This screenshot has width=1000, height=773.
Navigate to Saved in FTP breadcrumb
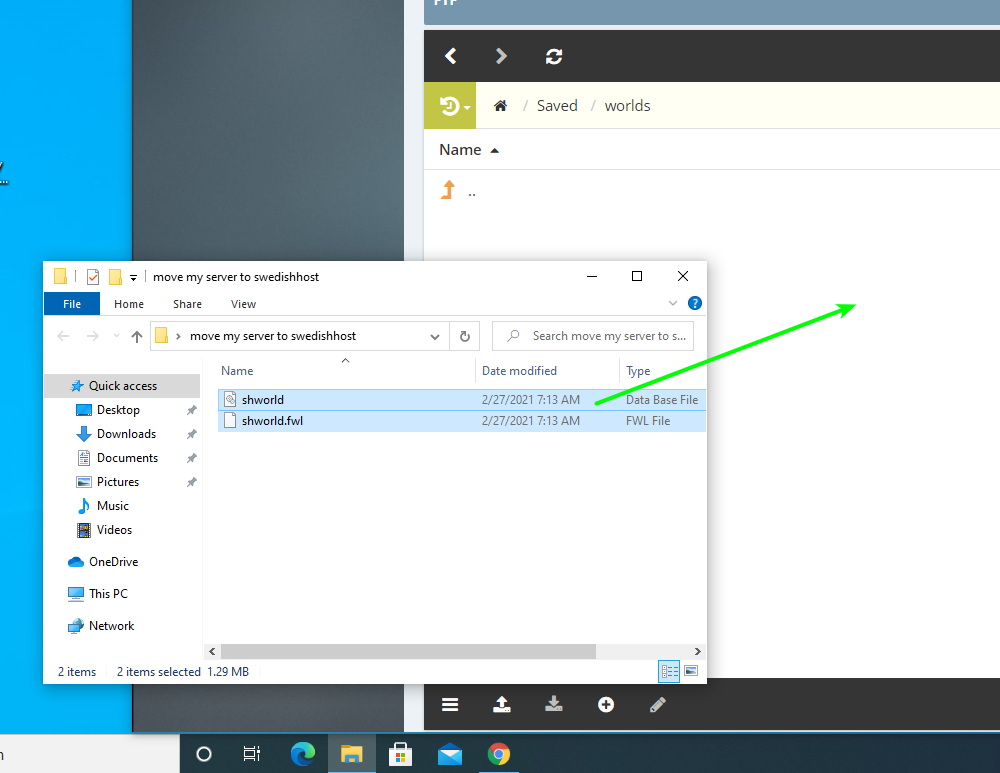pyautogui.click(x=557, y=106)
